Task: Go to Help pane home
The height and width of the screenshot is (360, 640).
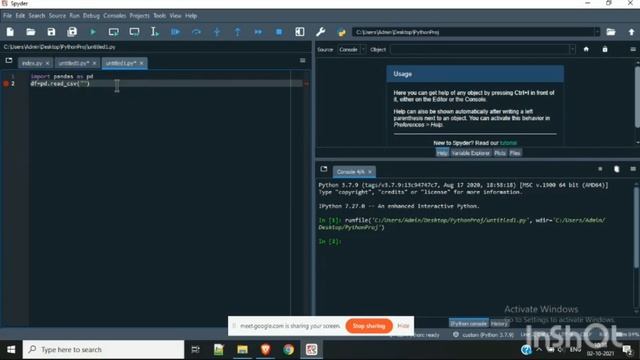Action: 586,49
